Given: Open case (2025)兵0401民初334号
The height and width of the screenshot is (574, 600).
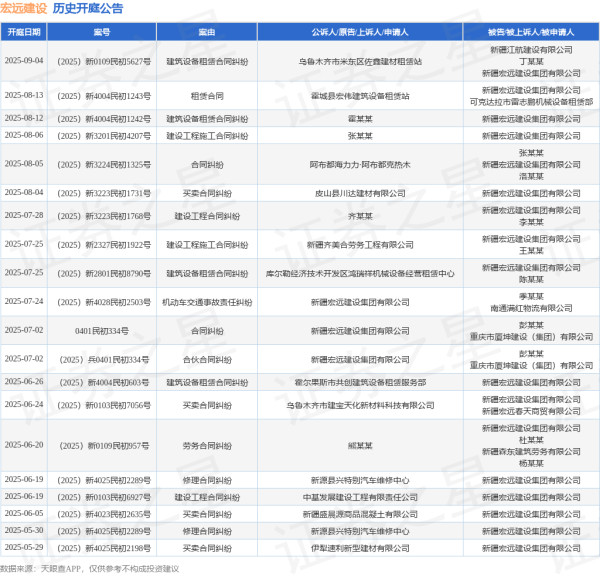Looking at the screenshot, I should (x=102, y=359).
